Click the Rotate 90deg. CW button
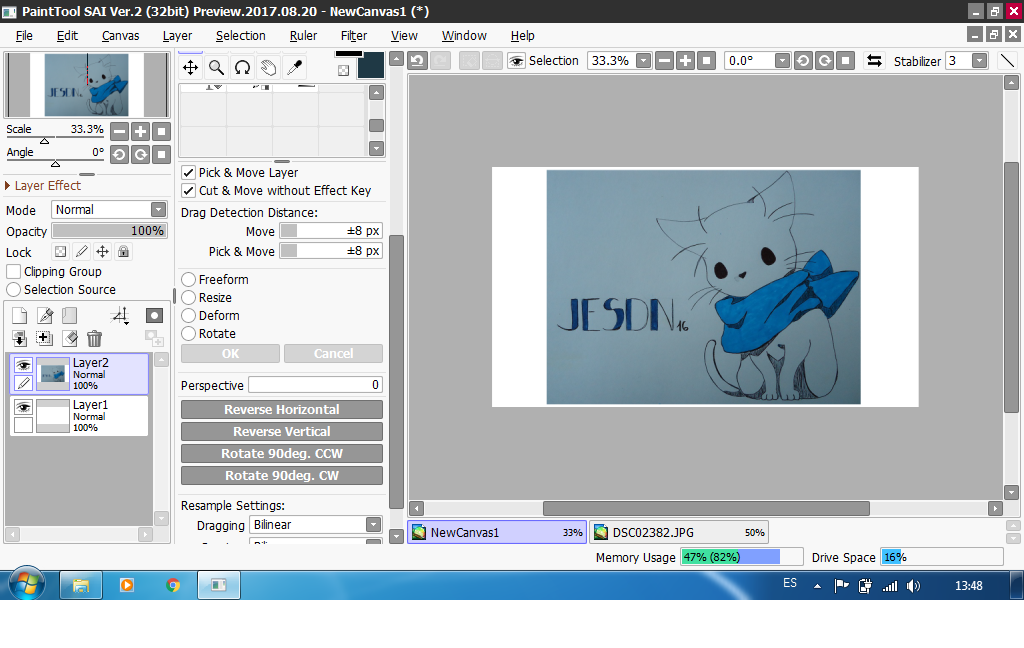1024x648 pixels. pyautogui.click(x=281, y=476)
